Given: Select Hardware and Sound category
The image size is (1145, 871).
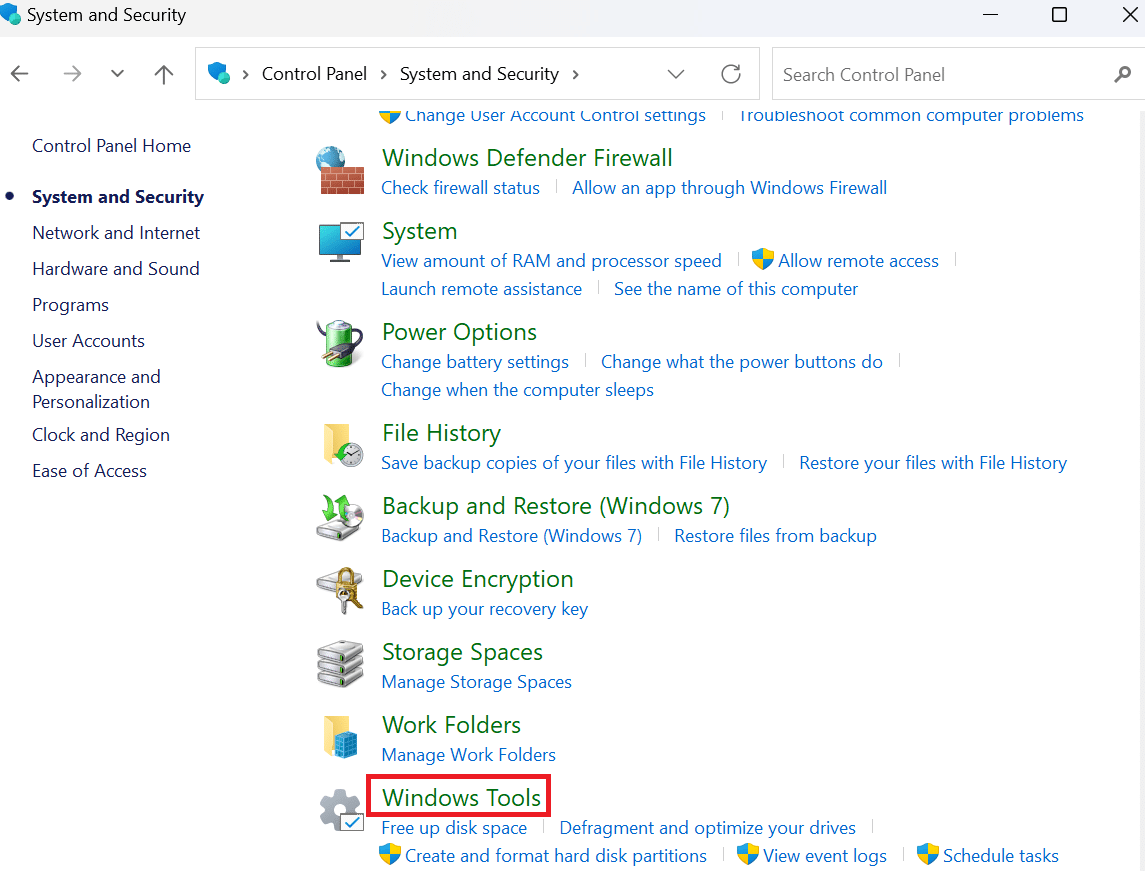Looking at the screenshot, I should (x=115, y=268).
